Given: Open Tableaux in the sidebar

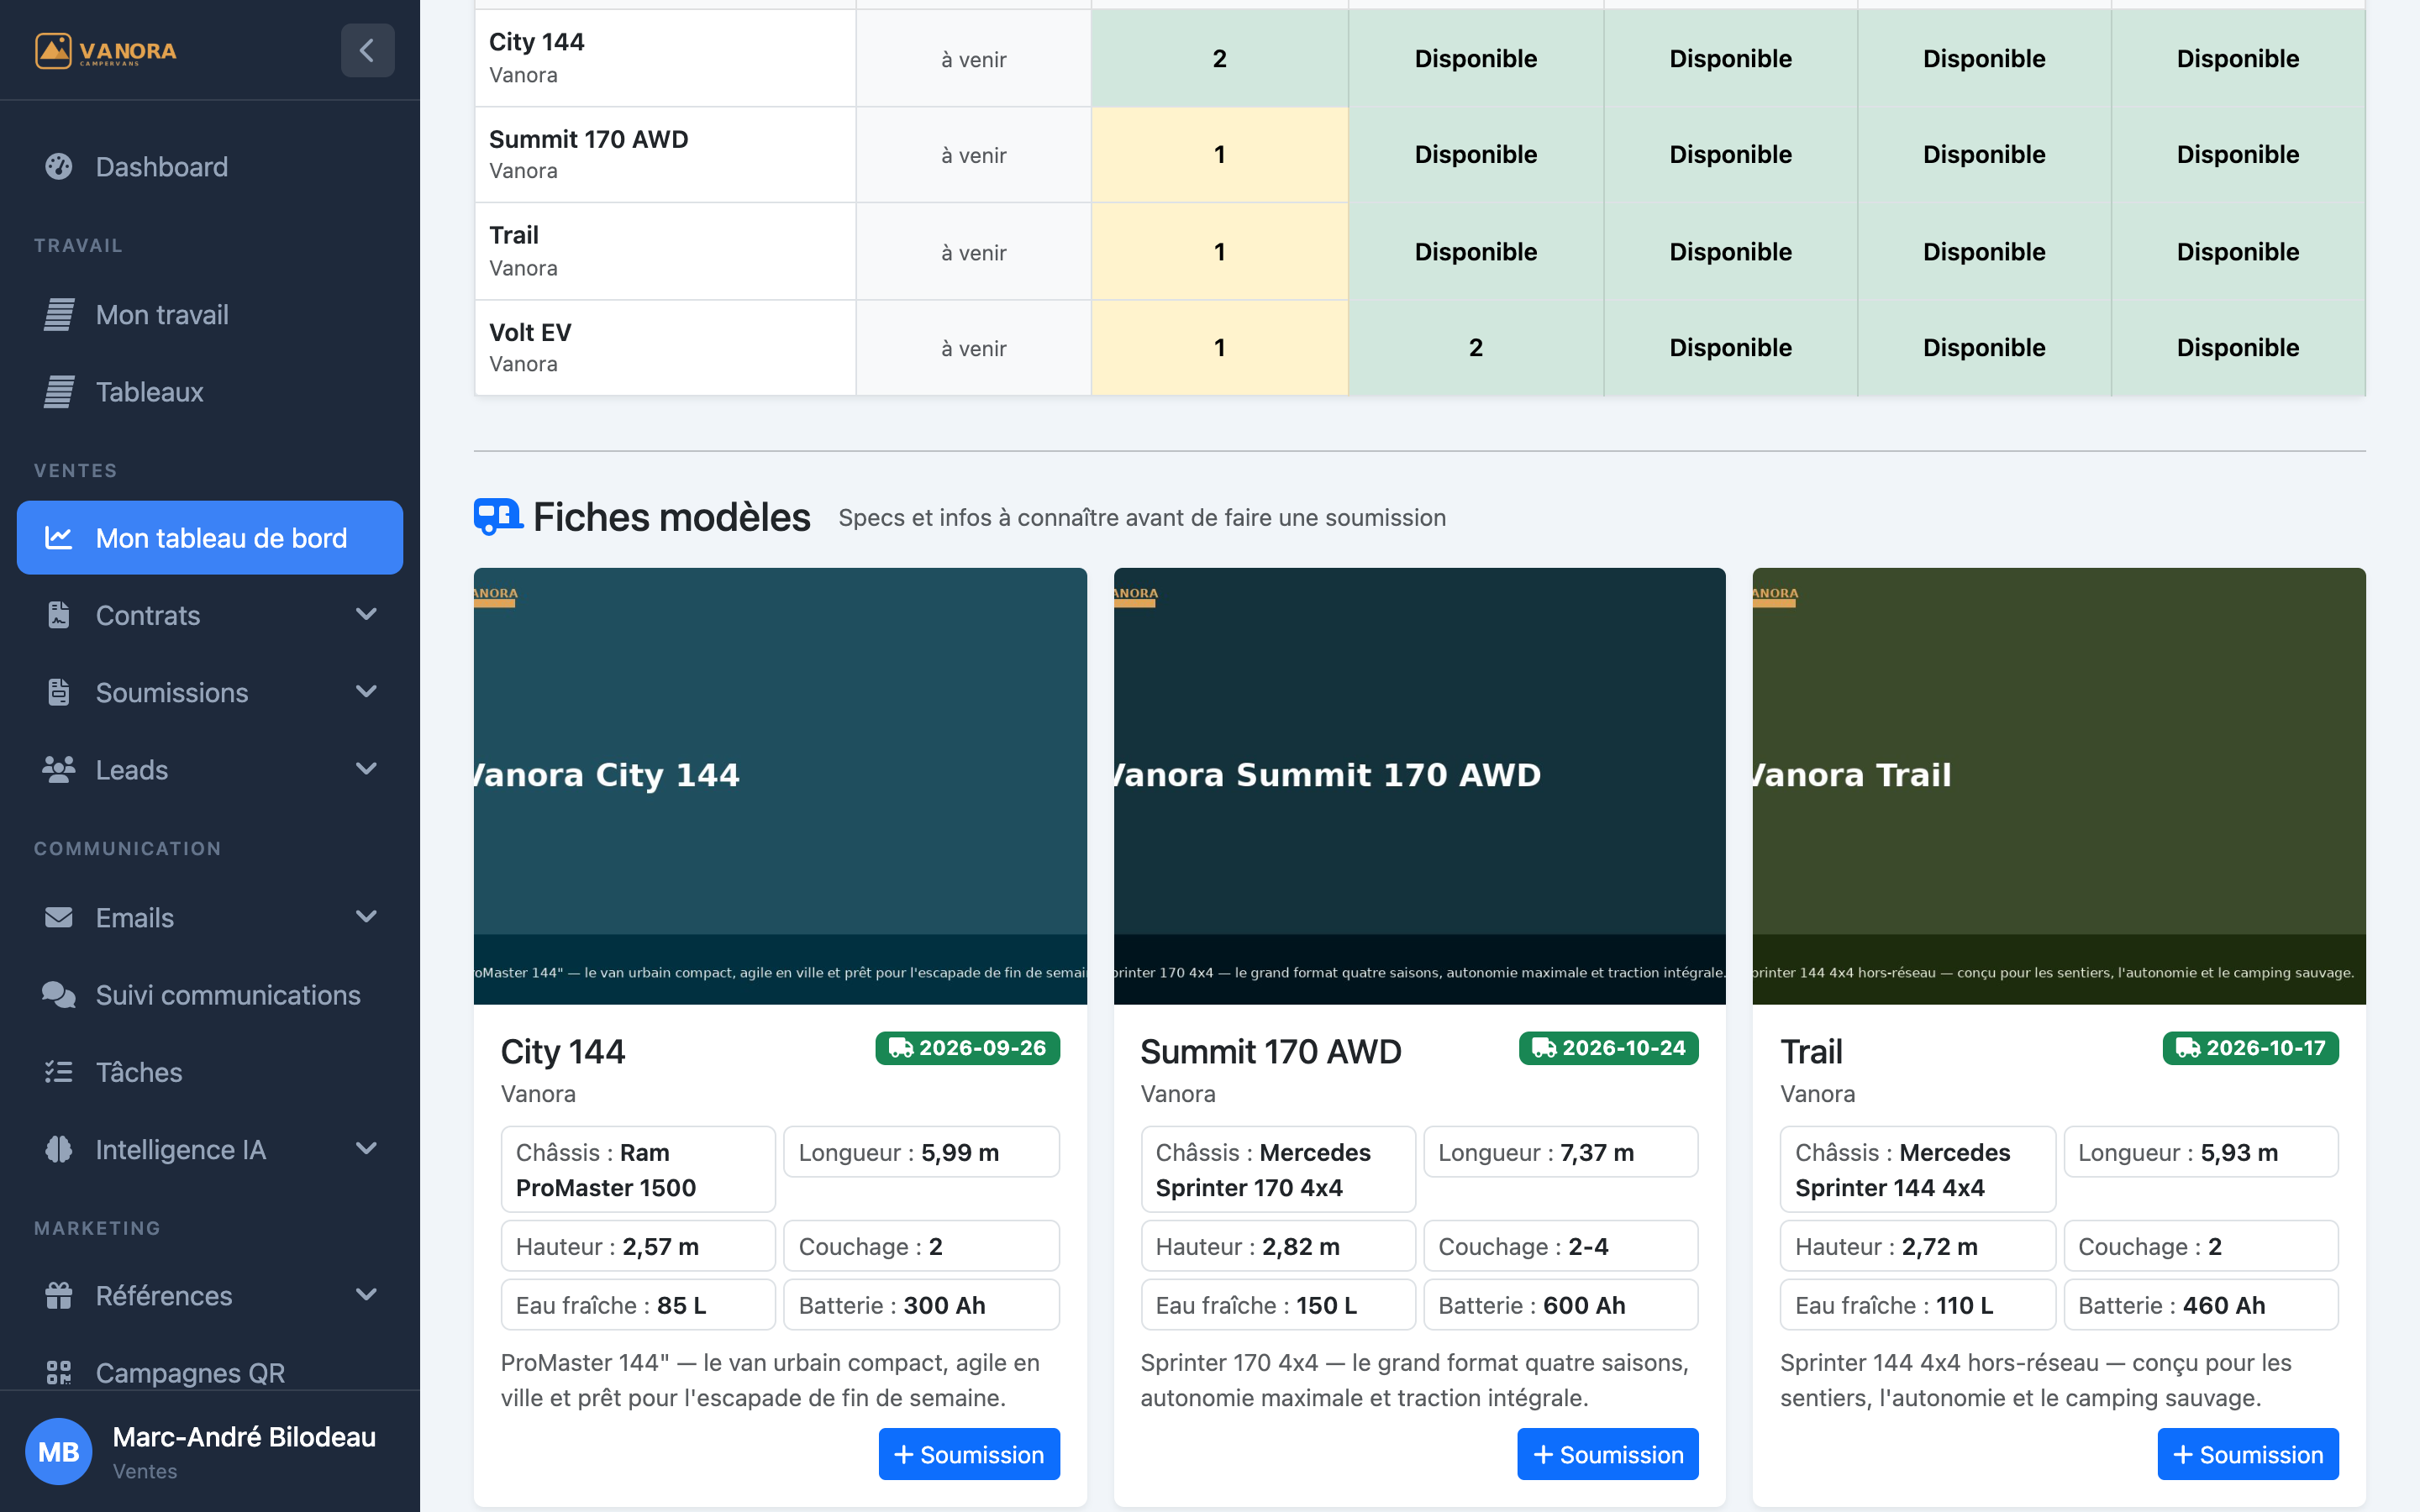Looking at the screenshot, I should pos(210,391).
